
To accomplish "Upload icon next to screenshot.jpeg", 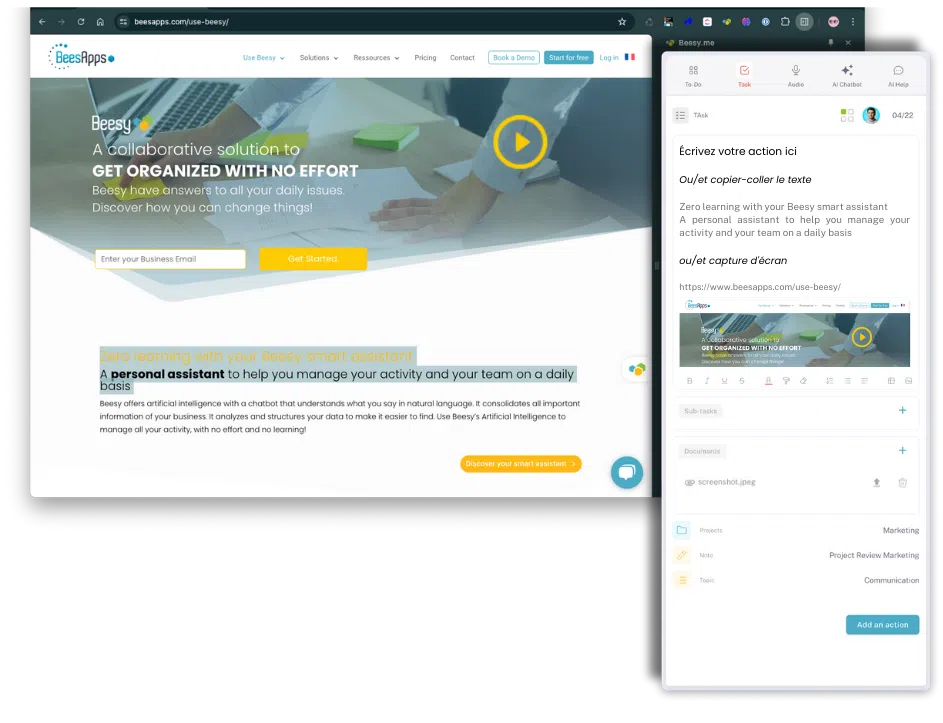I will click(876, 482).
